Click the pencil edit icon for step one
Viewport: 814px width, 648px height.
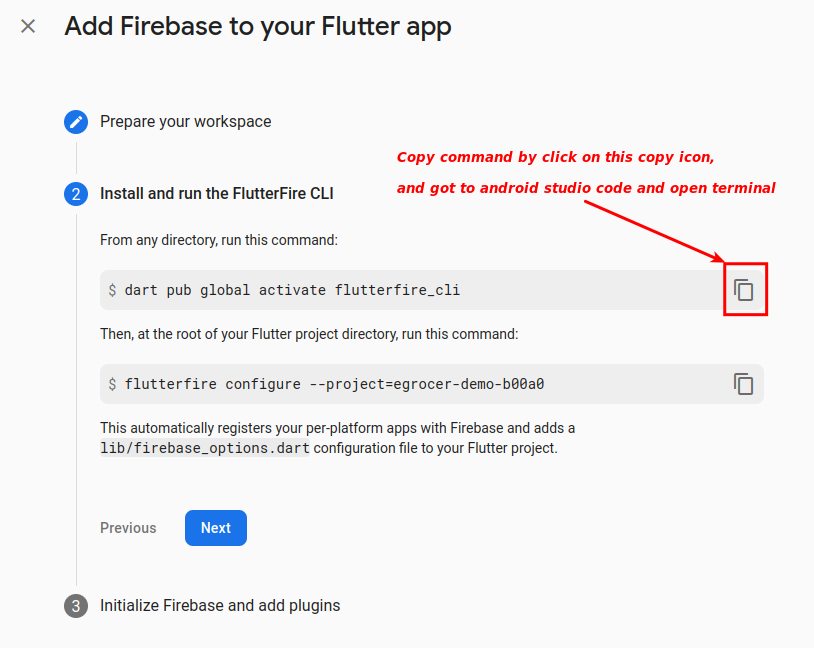76,122
